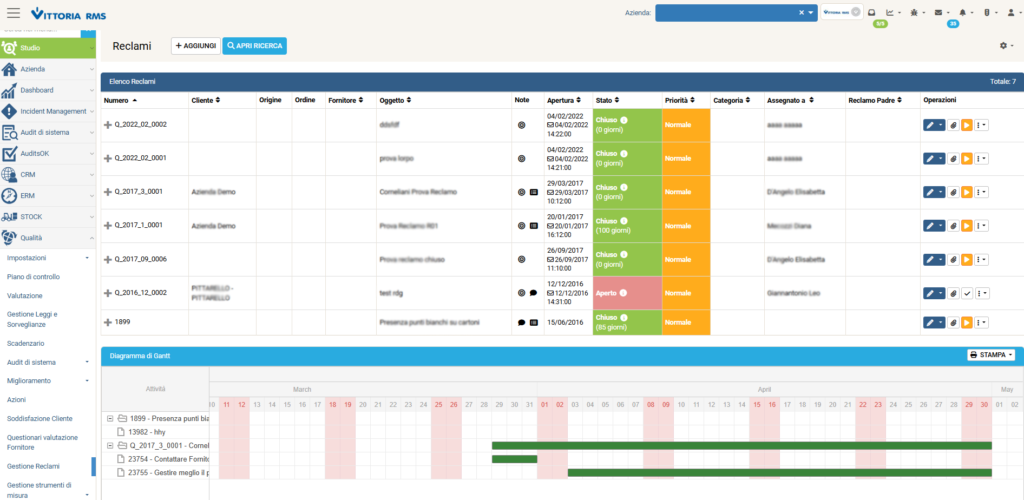Open the bug report menu in top bar
The width and height of the screenshot is (1024, 500).
[x=916, y=12]
